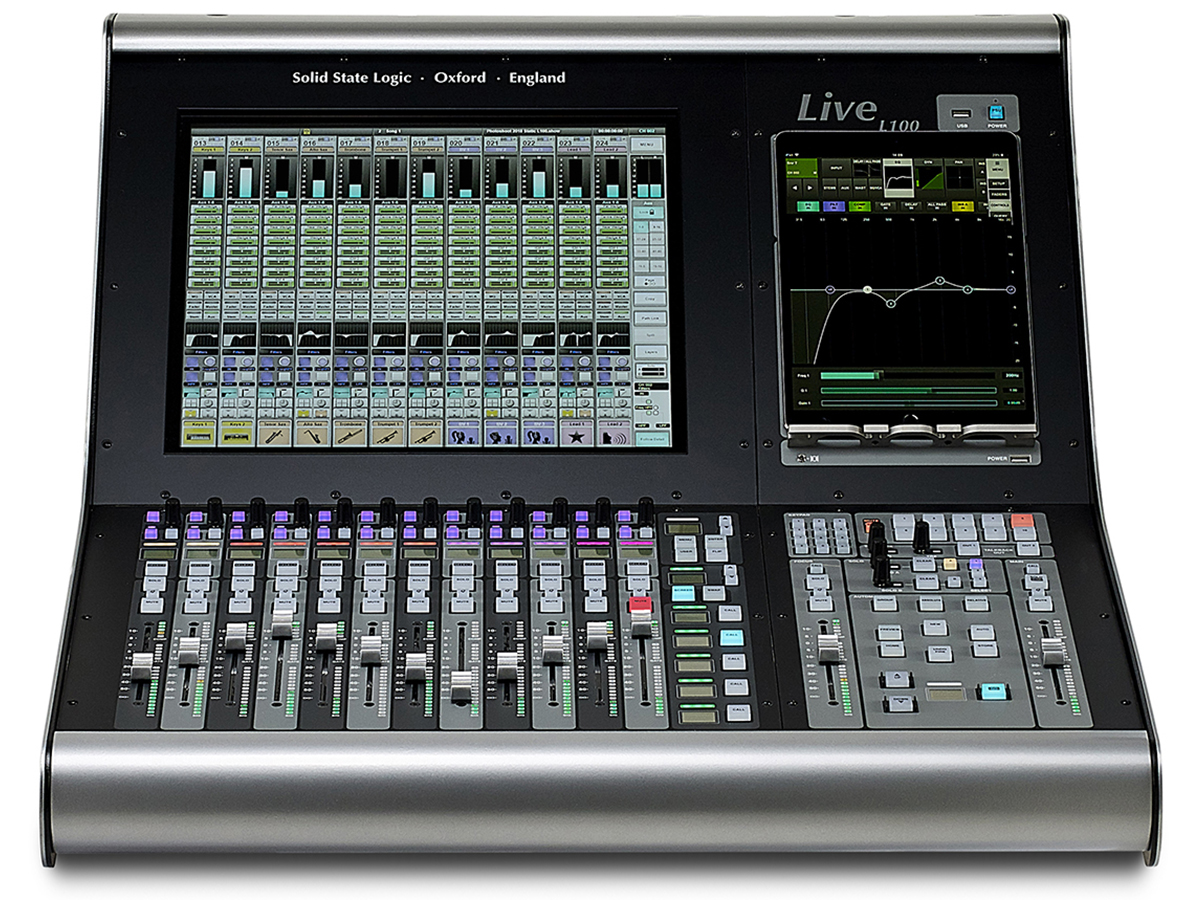The image size is (1200, 900).
Task: Tap the Trombone instrument icon on channel 017
Action: pos(350,435)
